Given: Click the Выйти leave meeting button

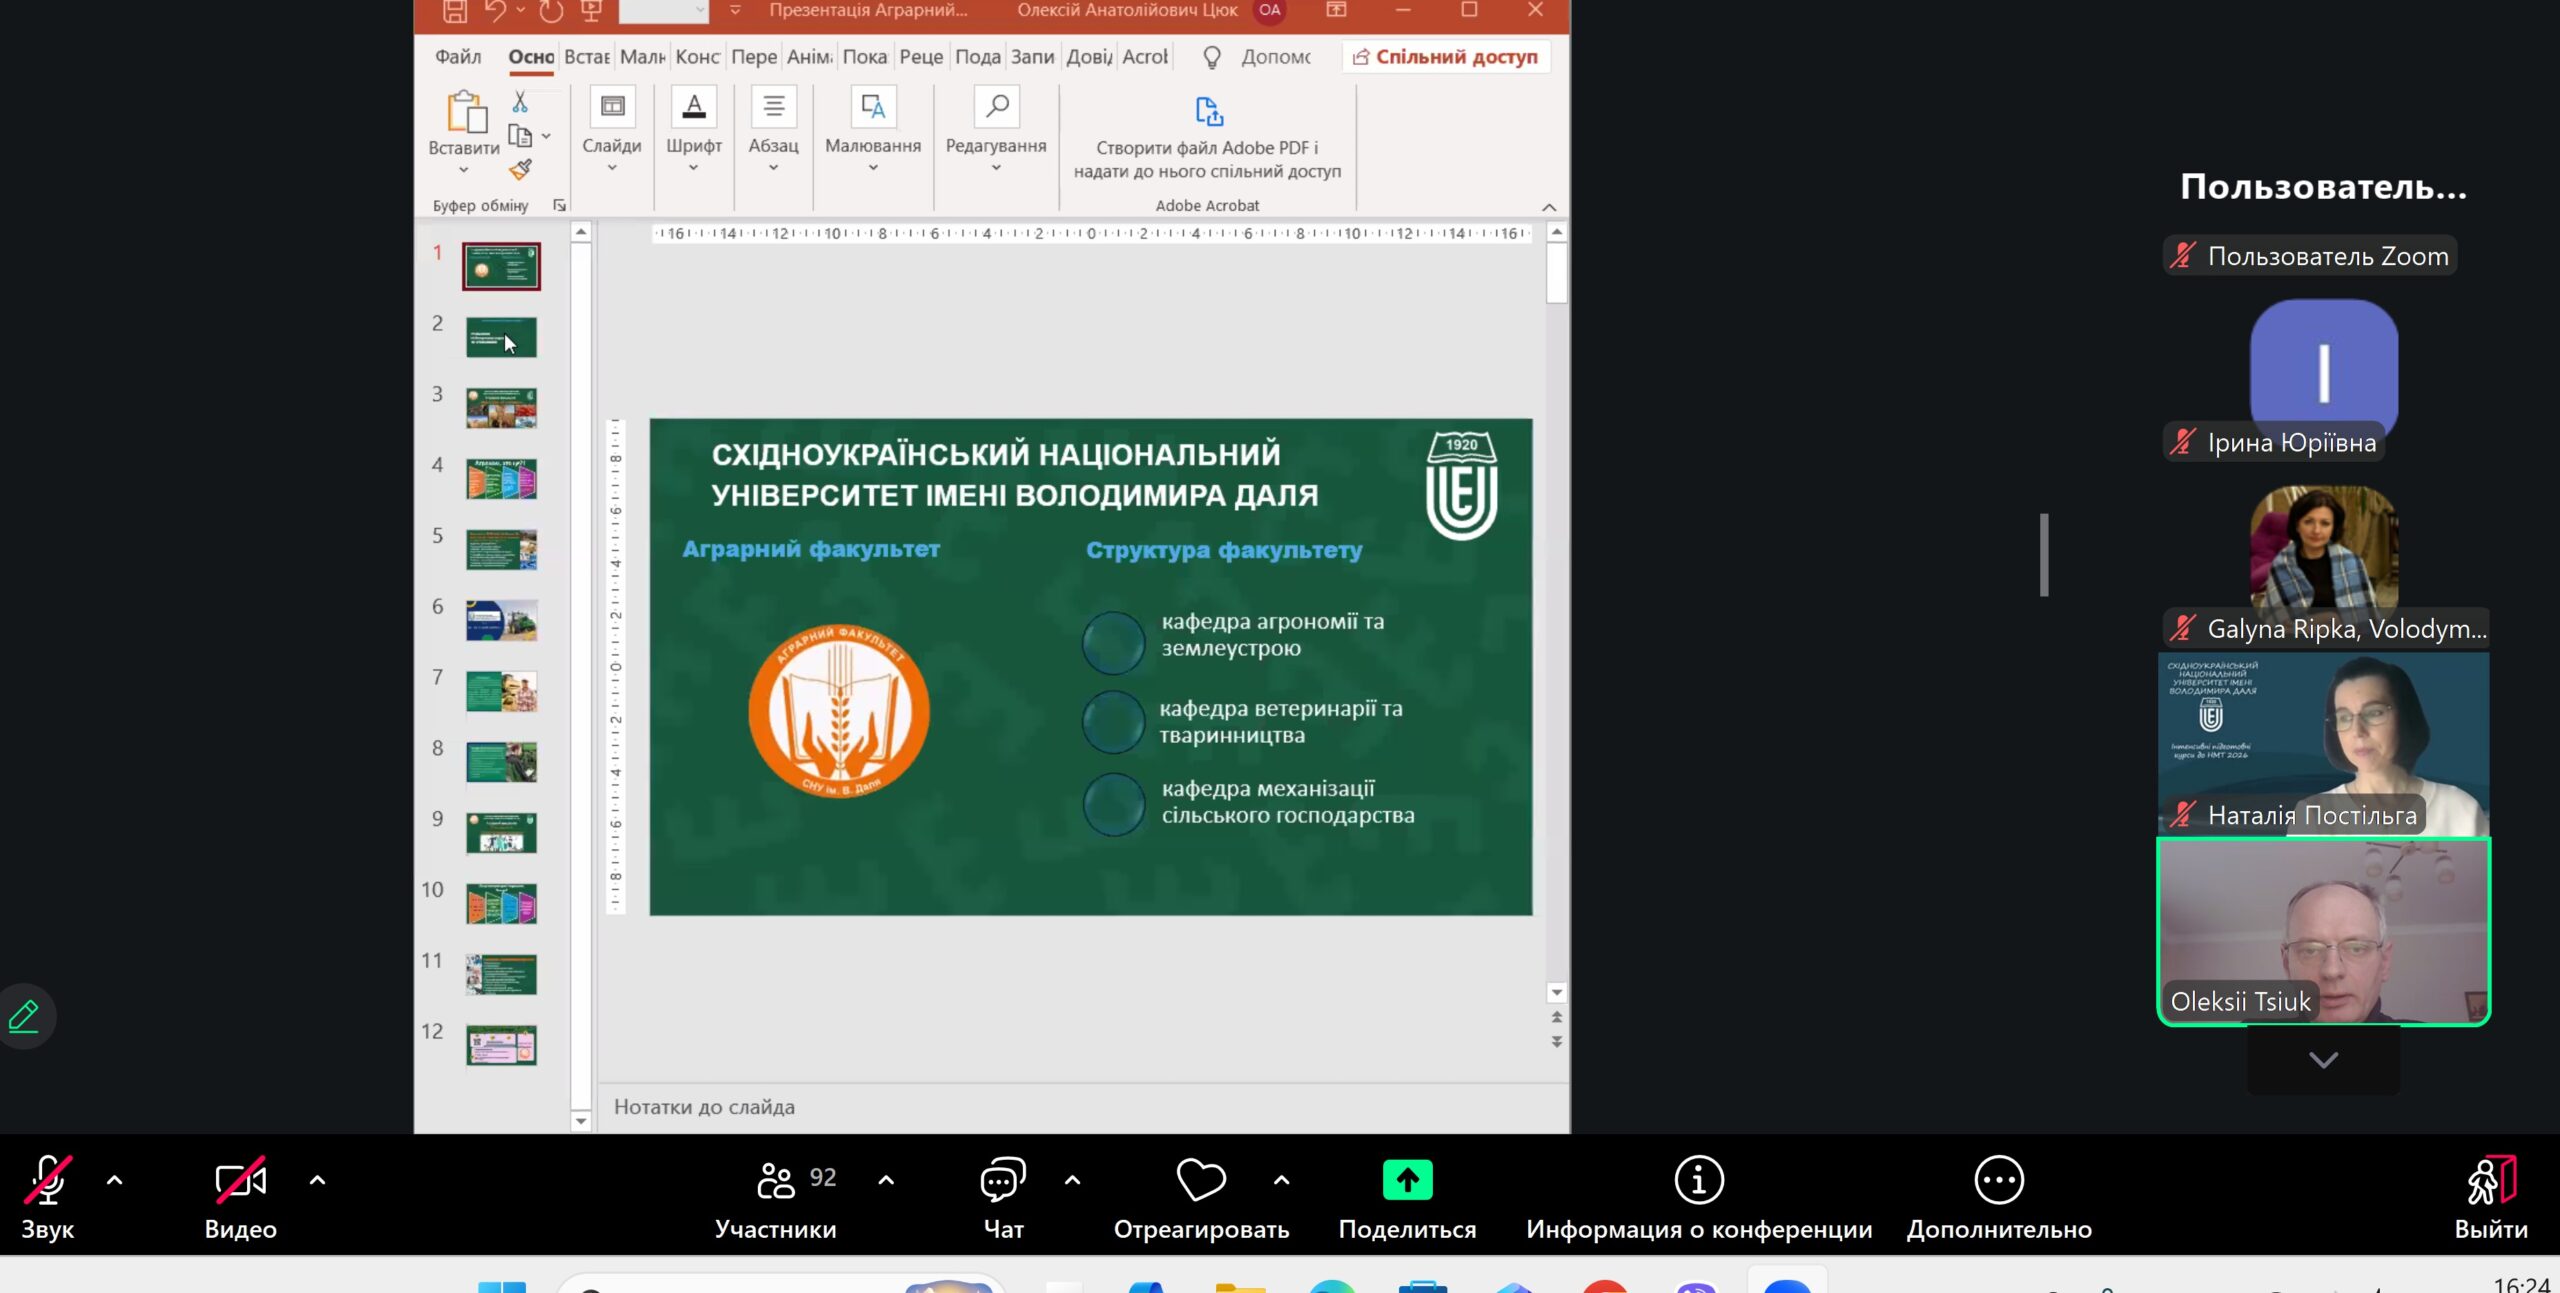Looking at the screenshot, I should click(2490, 1181).
